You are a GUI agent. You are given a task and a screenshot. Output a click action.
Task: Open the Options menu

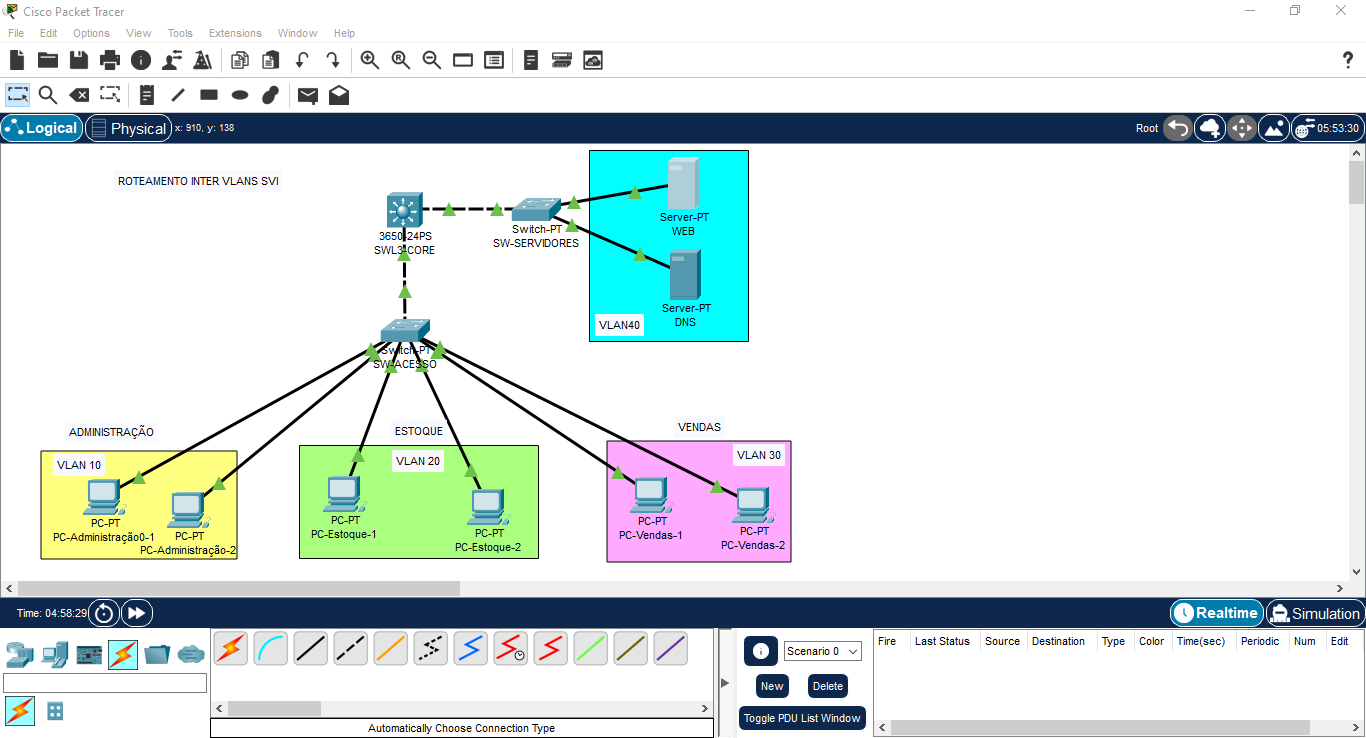click(91, 33)
